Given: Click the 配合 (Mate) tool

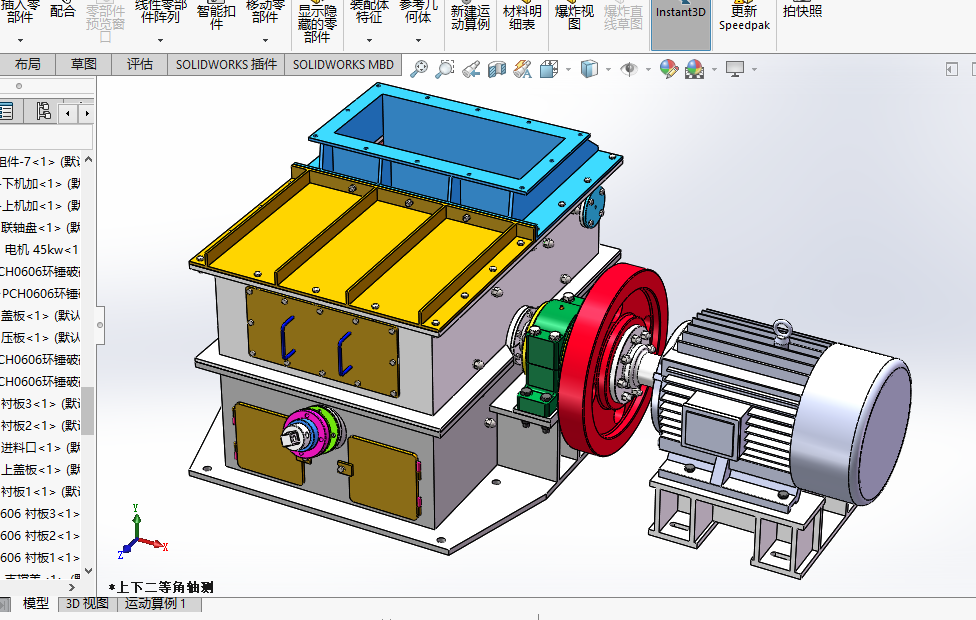Looking at the screenshot, I should coord(62,11).
